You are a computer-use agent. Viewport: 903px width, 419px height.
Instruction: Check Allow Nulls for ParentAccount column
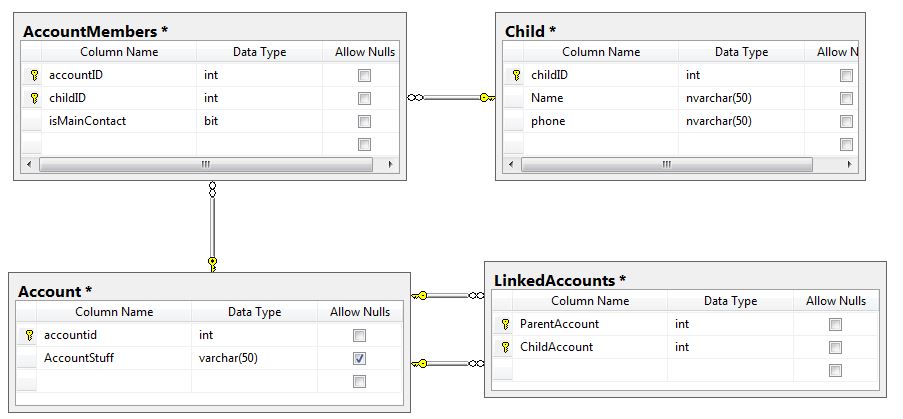coord(835,325)
